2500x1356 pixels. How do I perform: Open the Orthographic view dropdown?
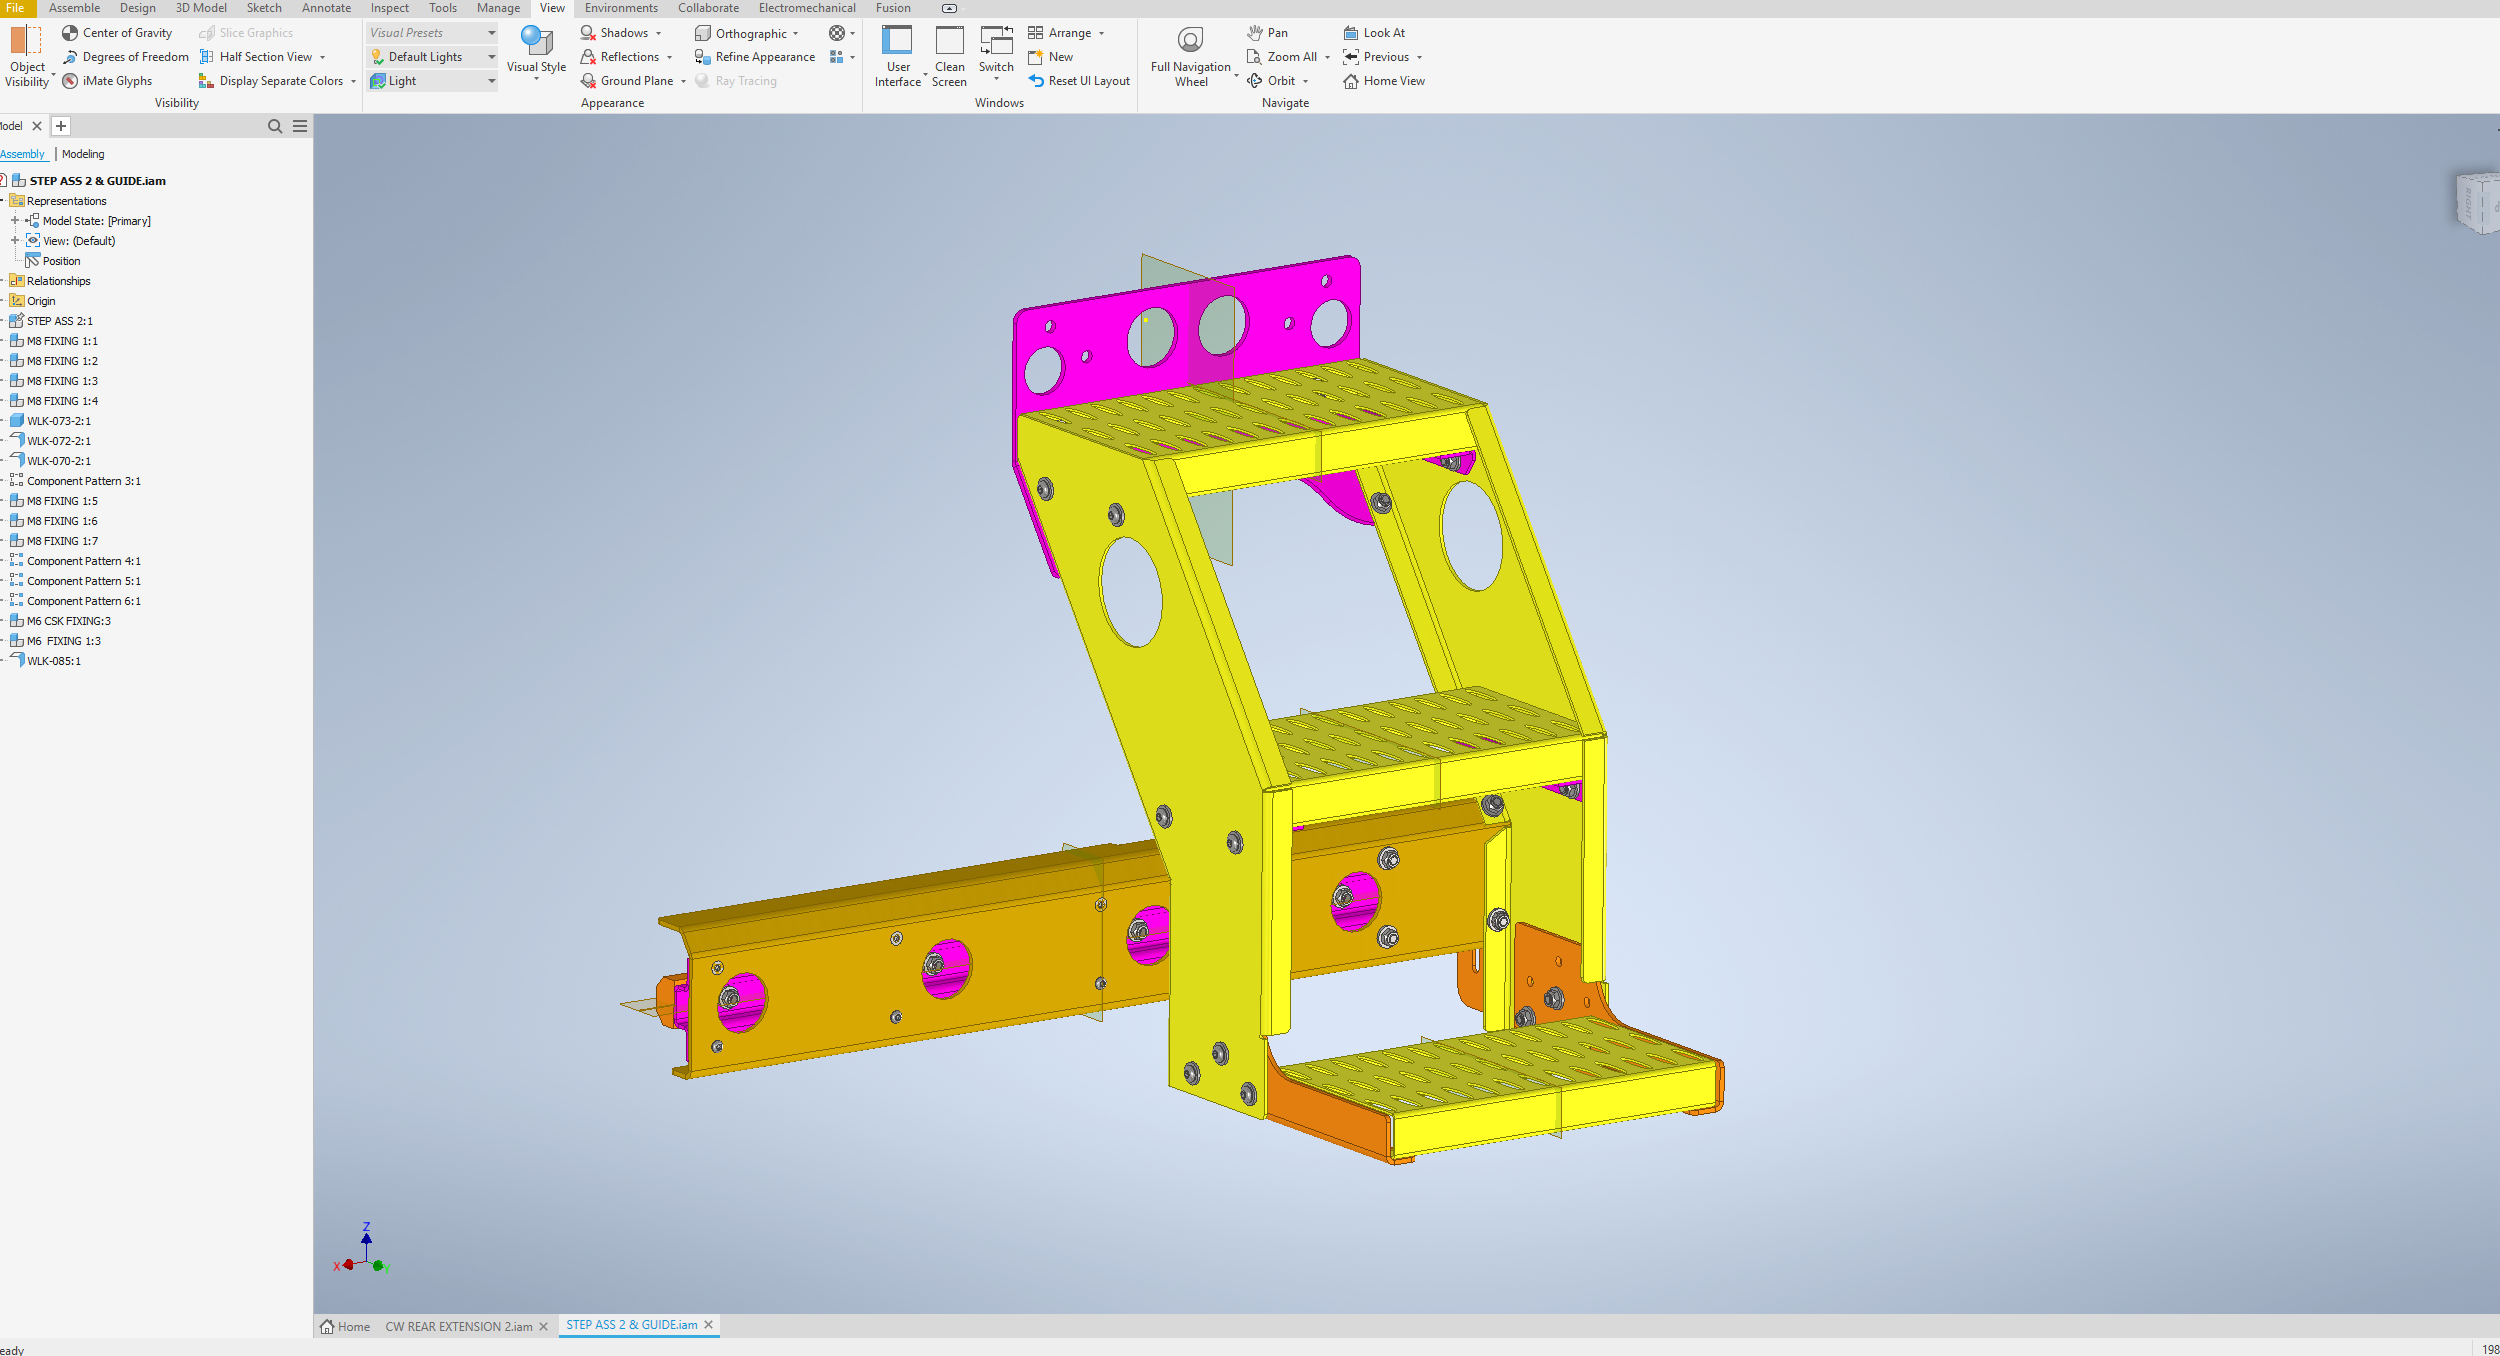(796, 34)
